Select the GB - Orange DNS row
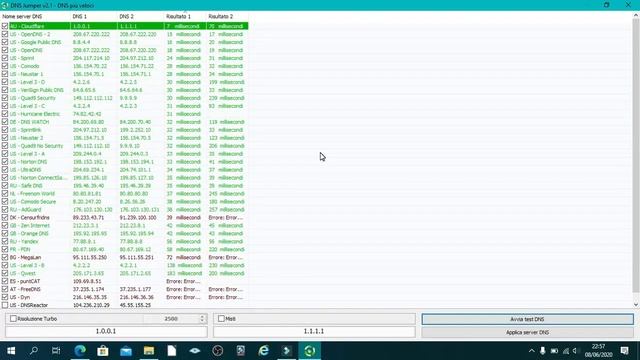Screen dimensions: 640x360 [124, 233]
